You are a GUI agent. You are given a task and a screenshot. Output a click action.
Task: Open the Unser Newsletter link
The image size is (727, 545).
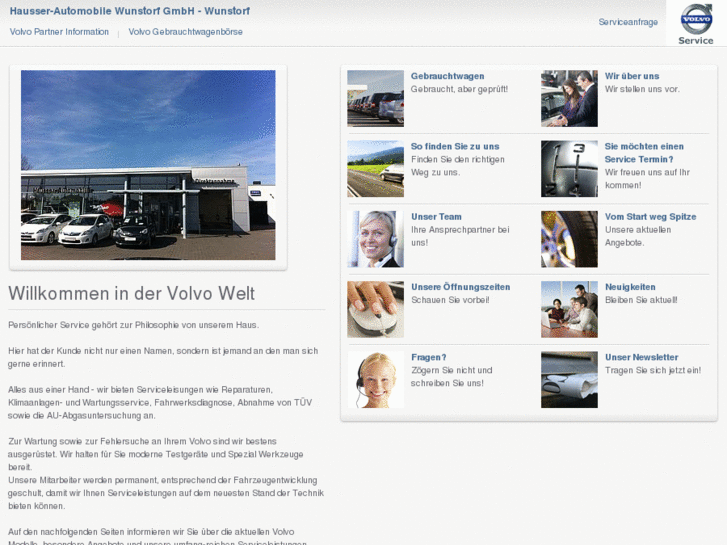pyautogui.click(x=641, y=358)
